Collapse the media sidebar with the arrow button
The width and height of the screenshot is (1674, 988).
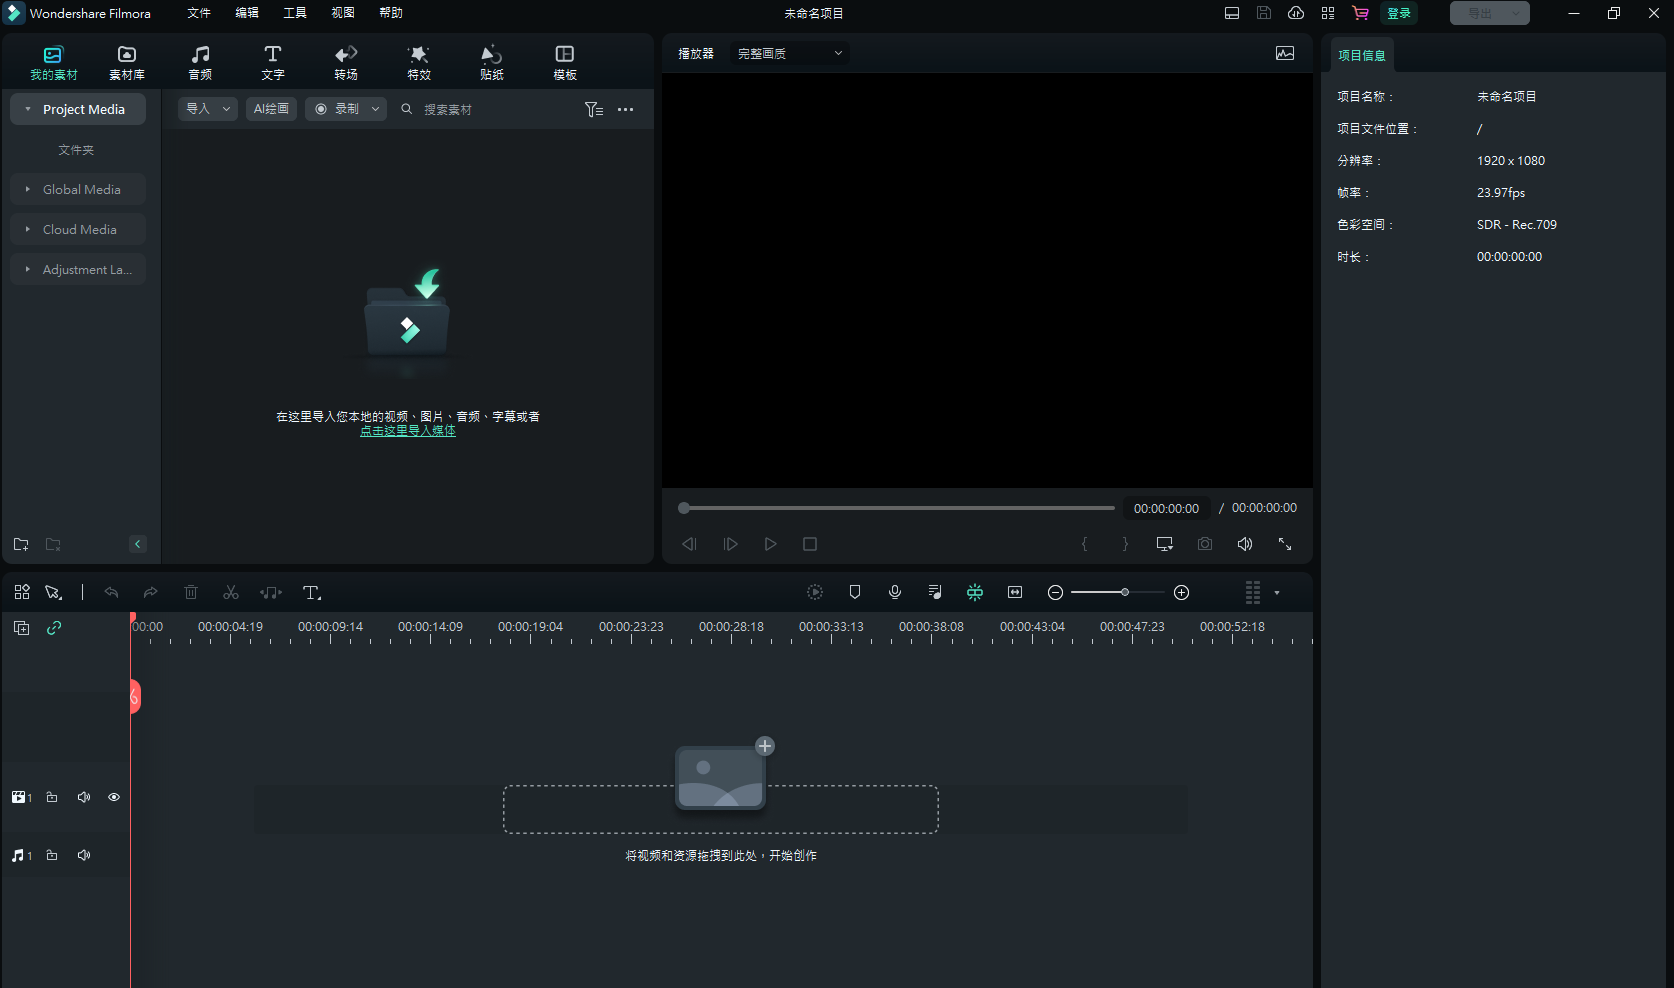(138, 544)
